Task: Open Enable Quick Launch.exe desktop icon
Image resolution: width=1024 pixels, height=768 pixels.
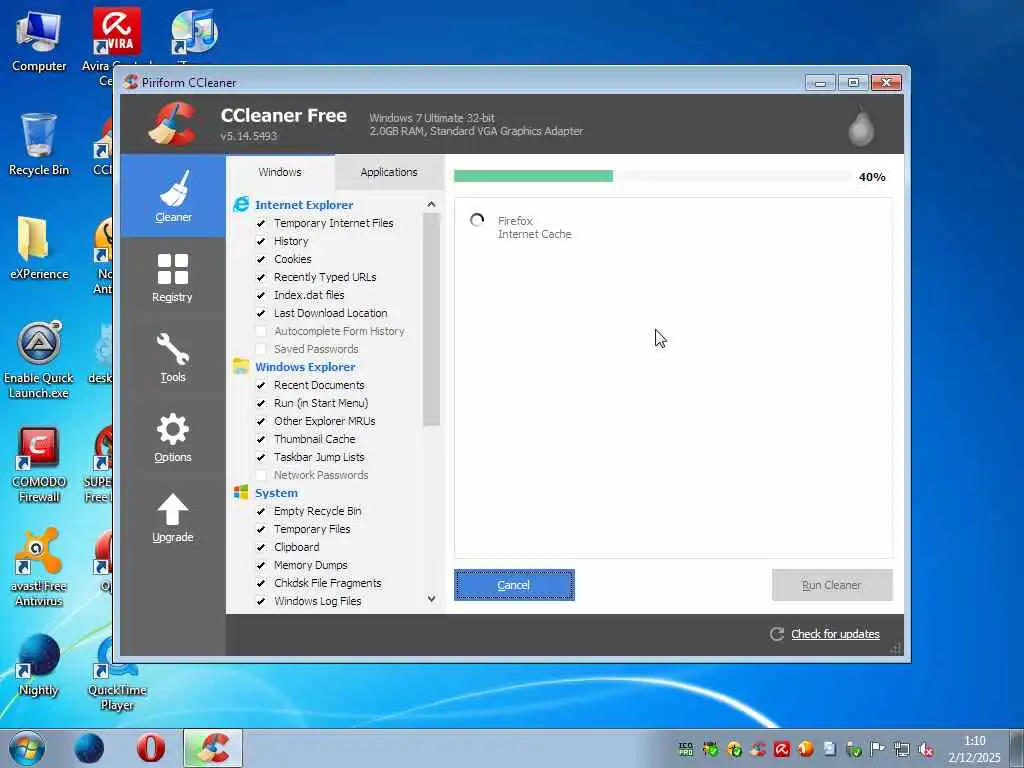Action: (x=39, y=360)
